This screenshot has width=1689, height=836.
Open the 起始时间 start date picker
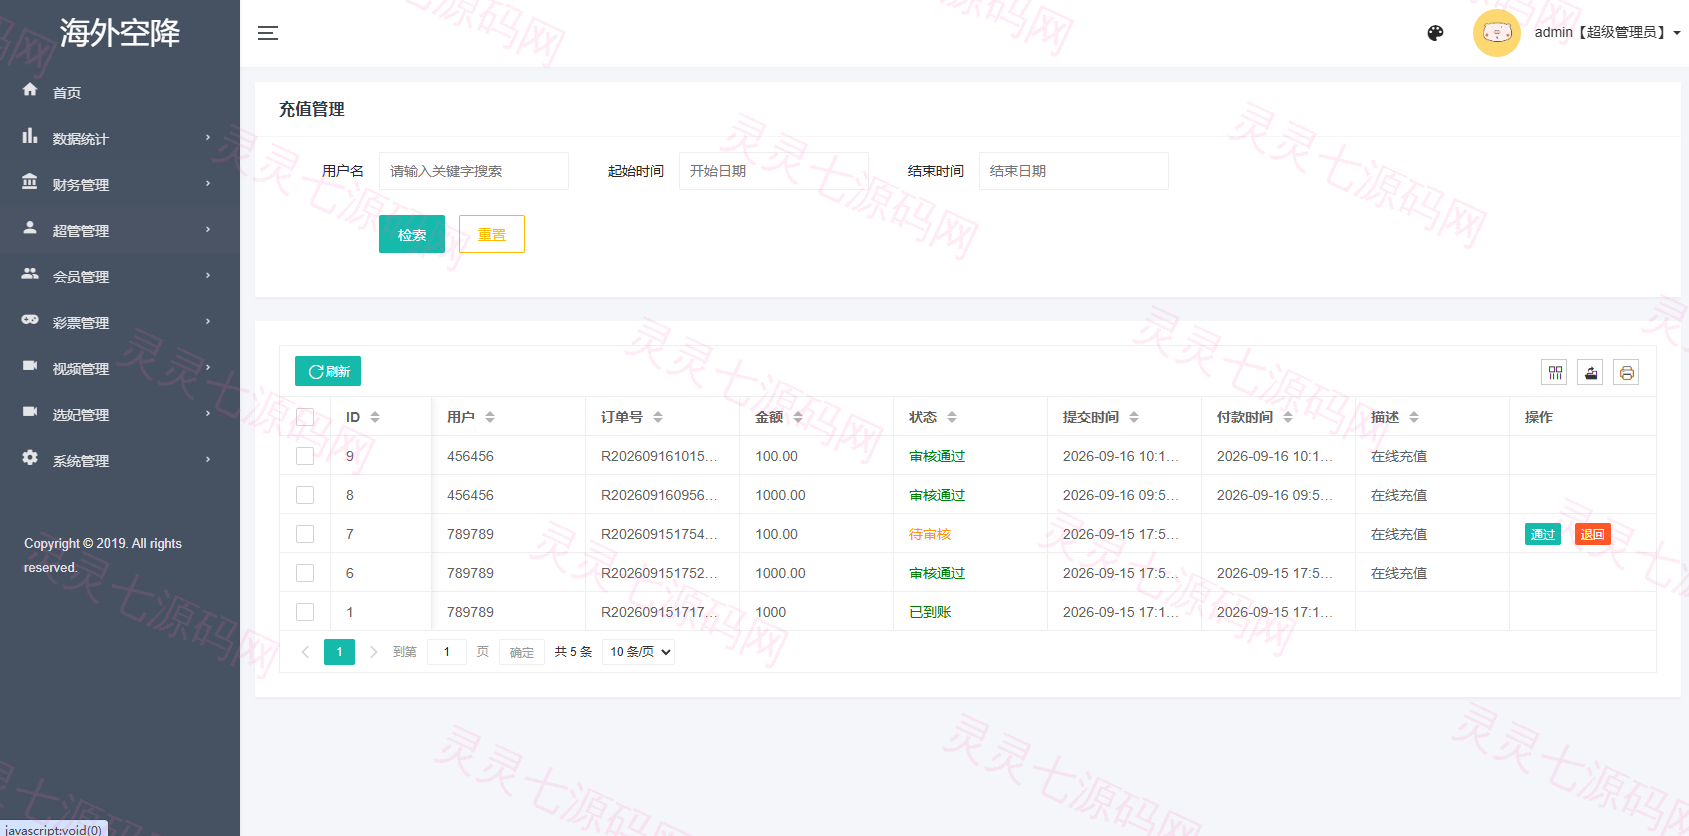click(x=774, y=171)
